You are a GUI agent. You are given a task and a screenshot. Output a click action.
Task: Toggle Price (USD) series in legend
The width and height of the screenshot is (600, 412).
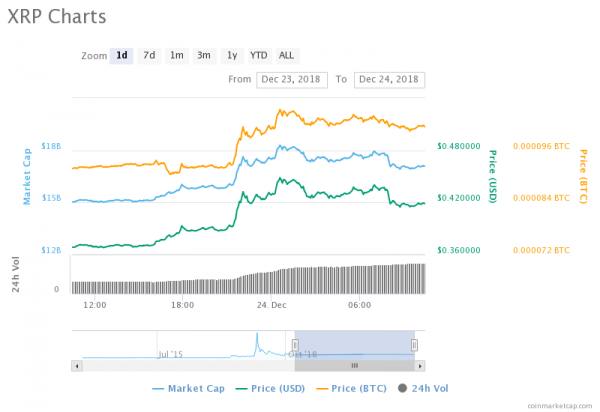(x=270, y=389)
